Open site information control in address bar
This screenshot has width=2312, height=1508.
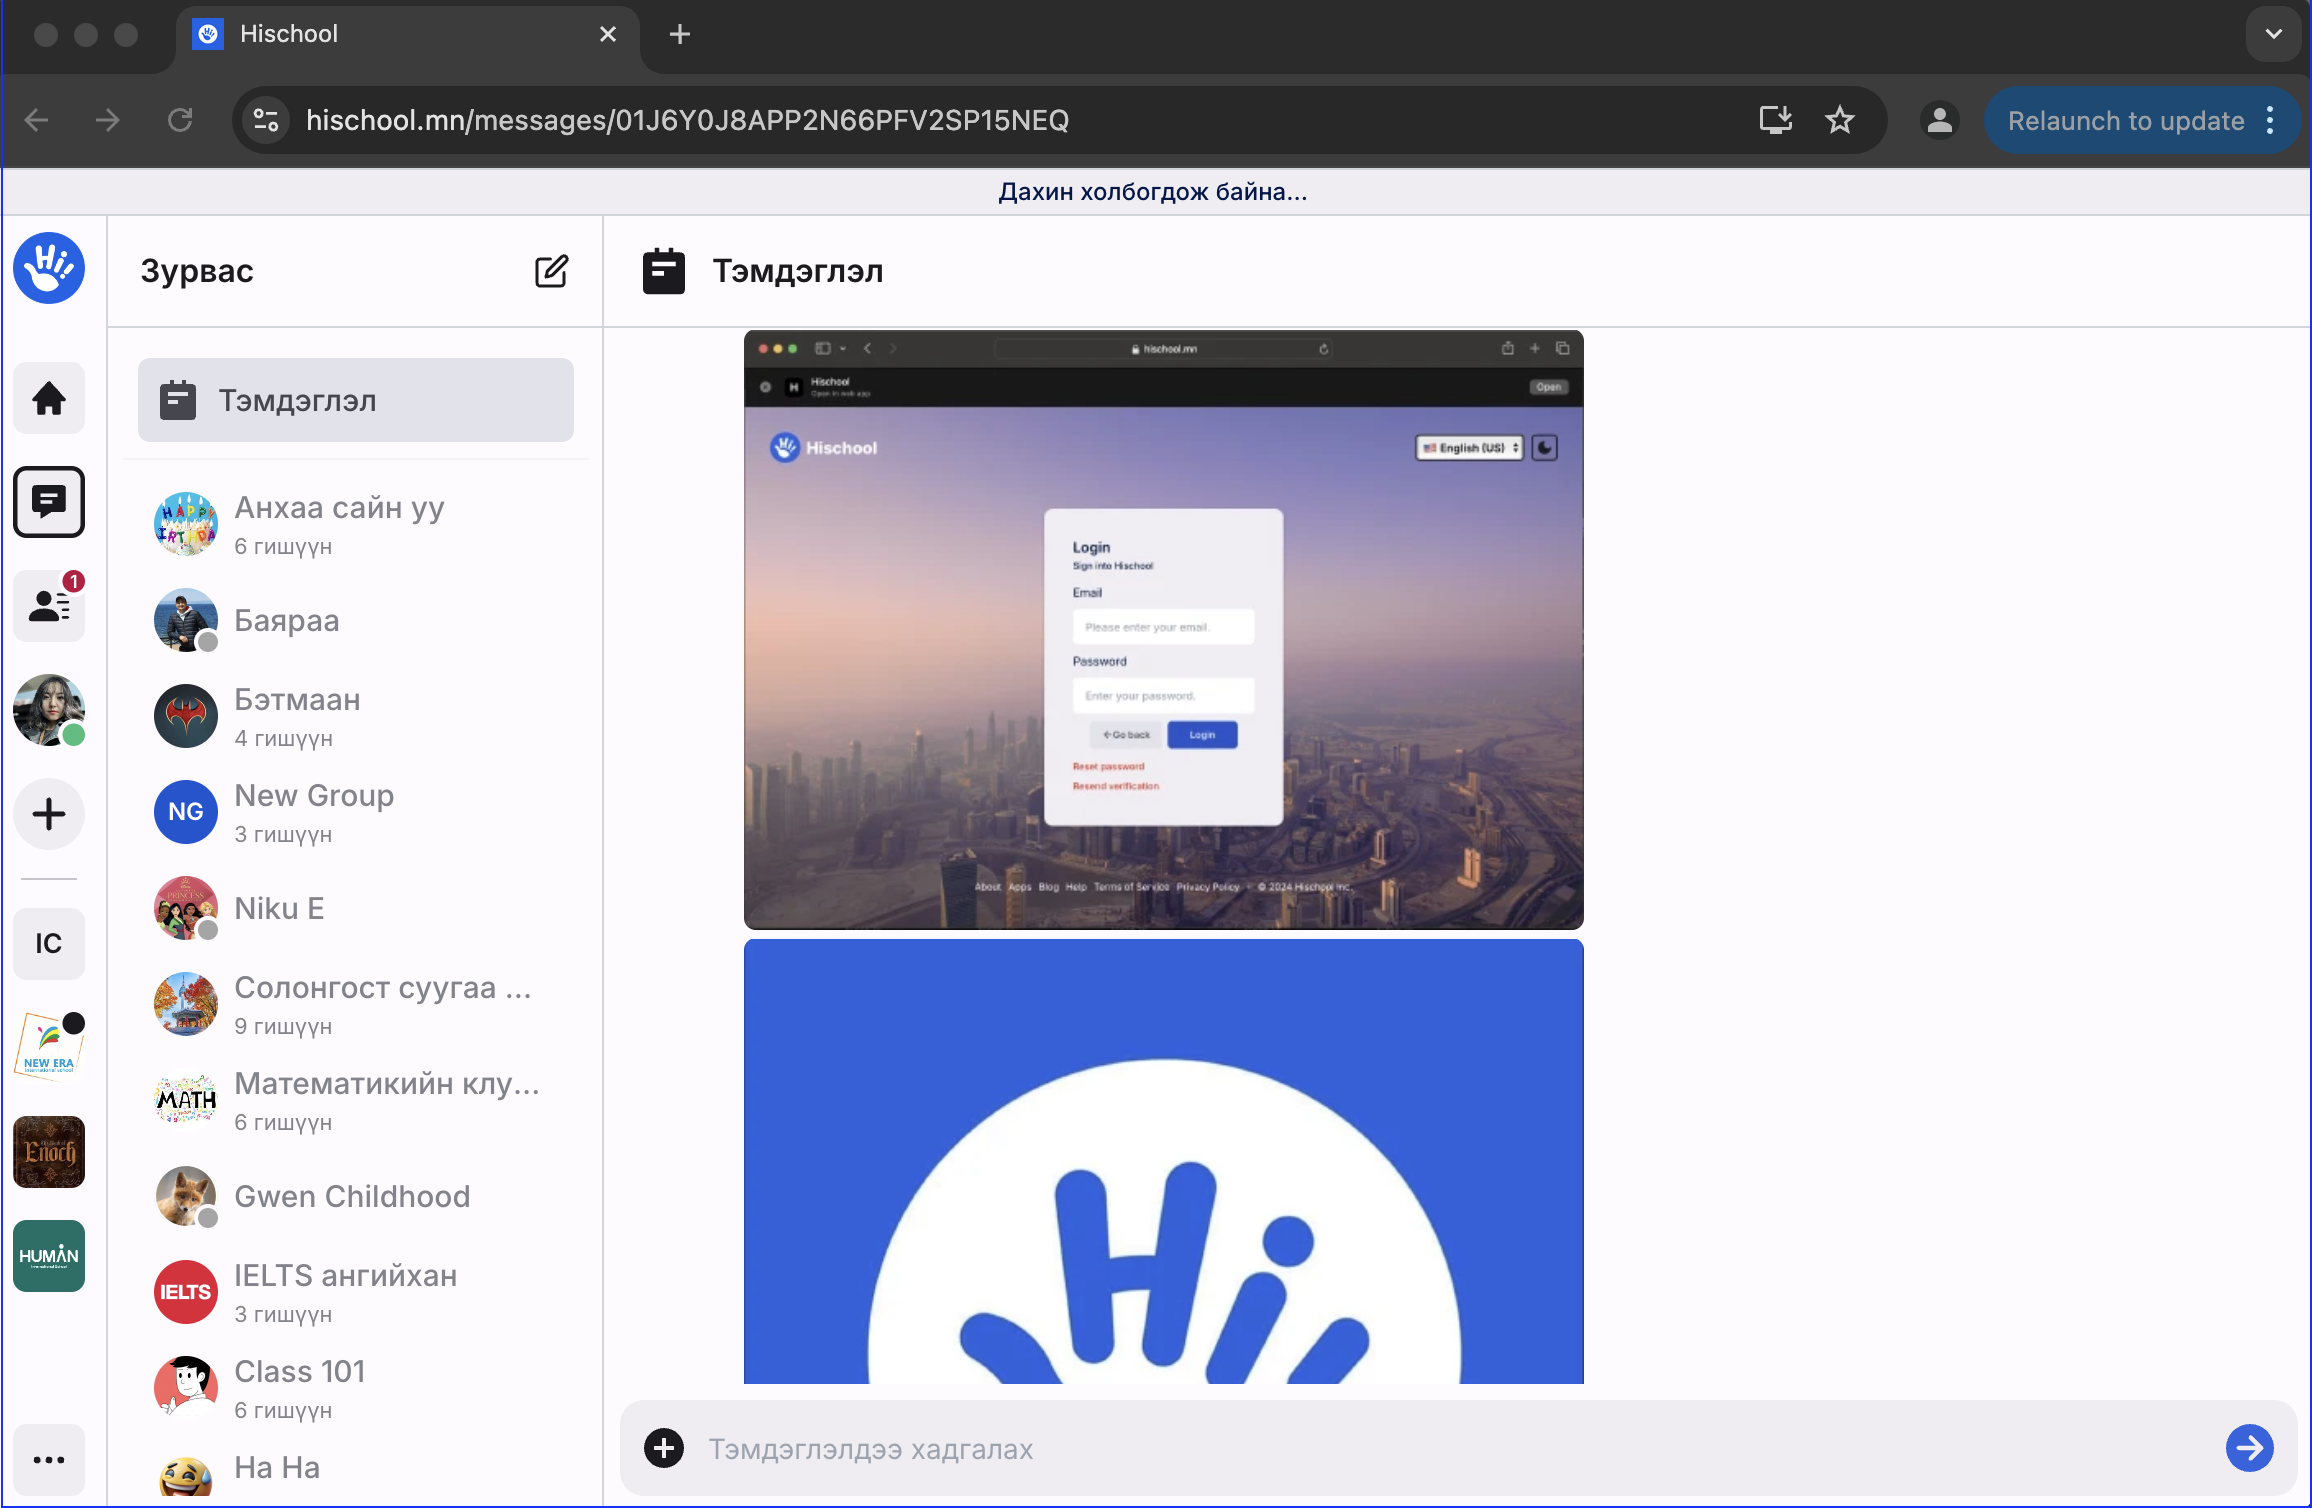pyautogui.click(x=266, y=120)
